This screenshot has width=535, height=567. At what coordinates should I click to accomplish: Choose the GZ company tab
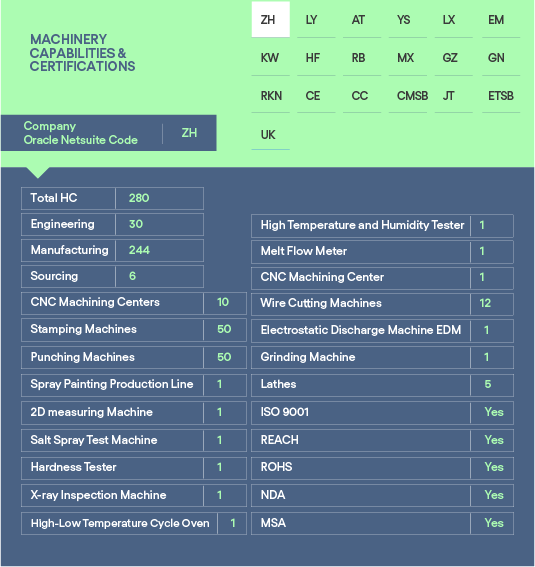click(x=453, y=58)
